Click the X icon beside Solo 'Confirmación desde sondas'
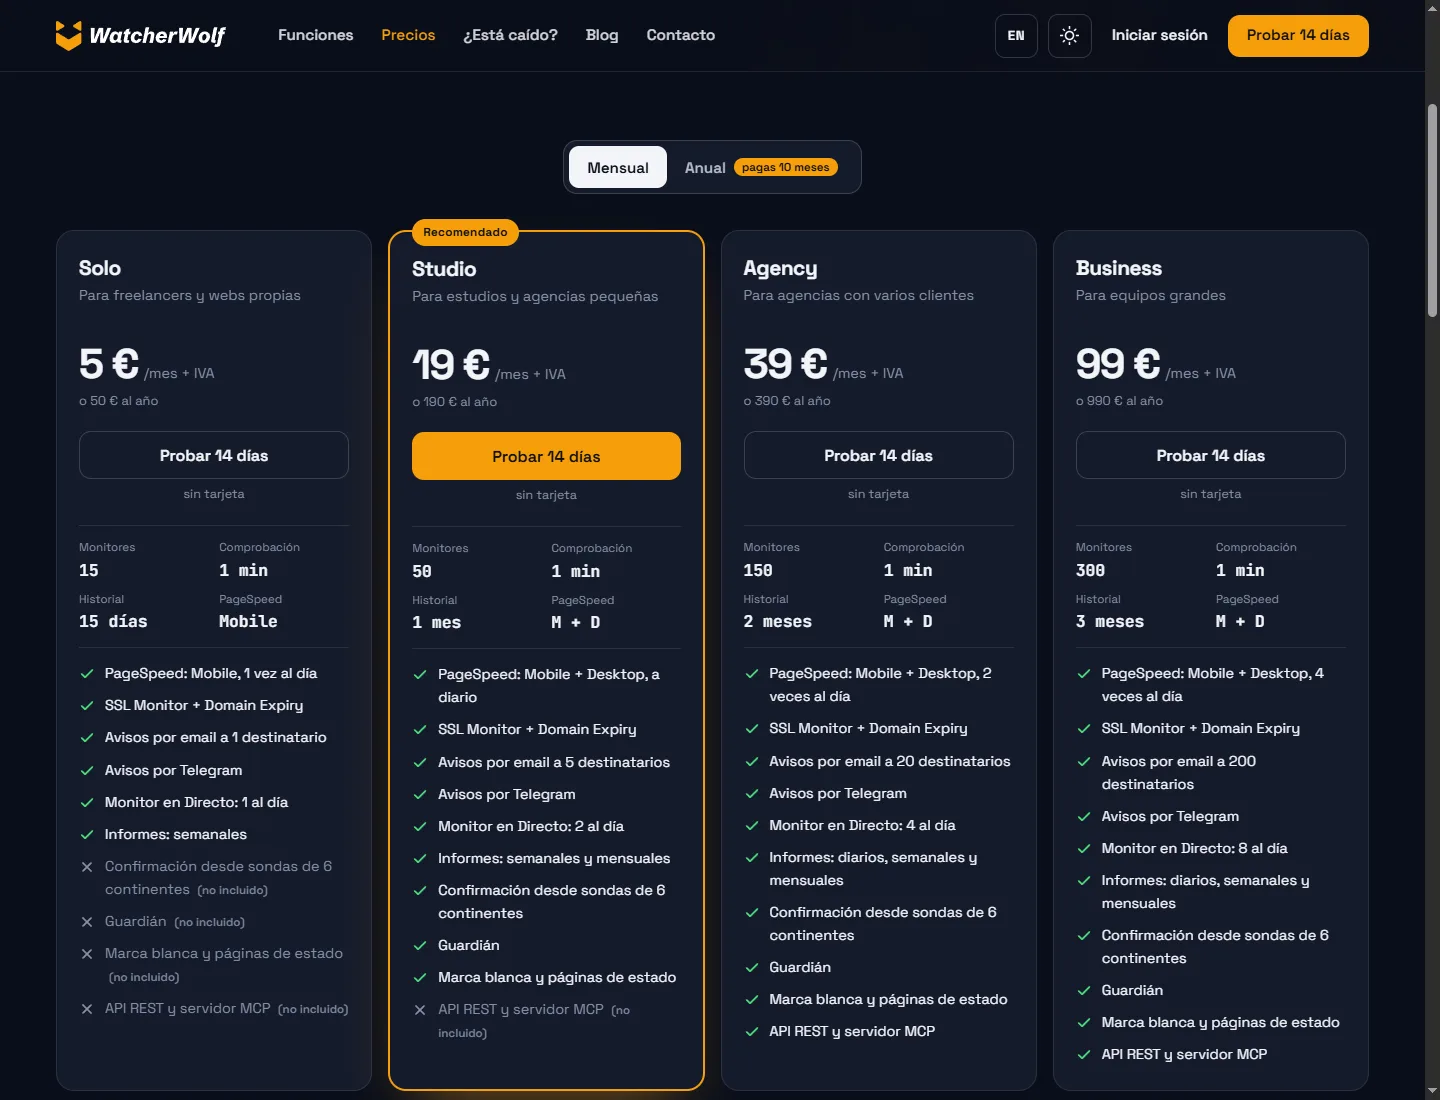 (x=87, y=867)
